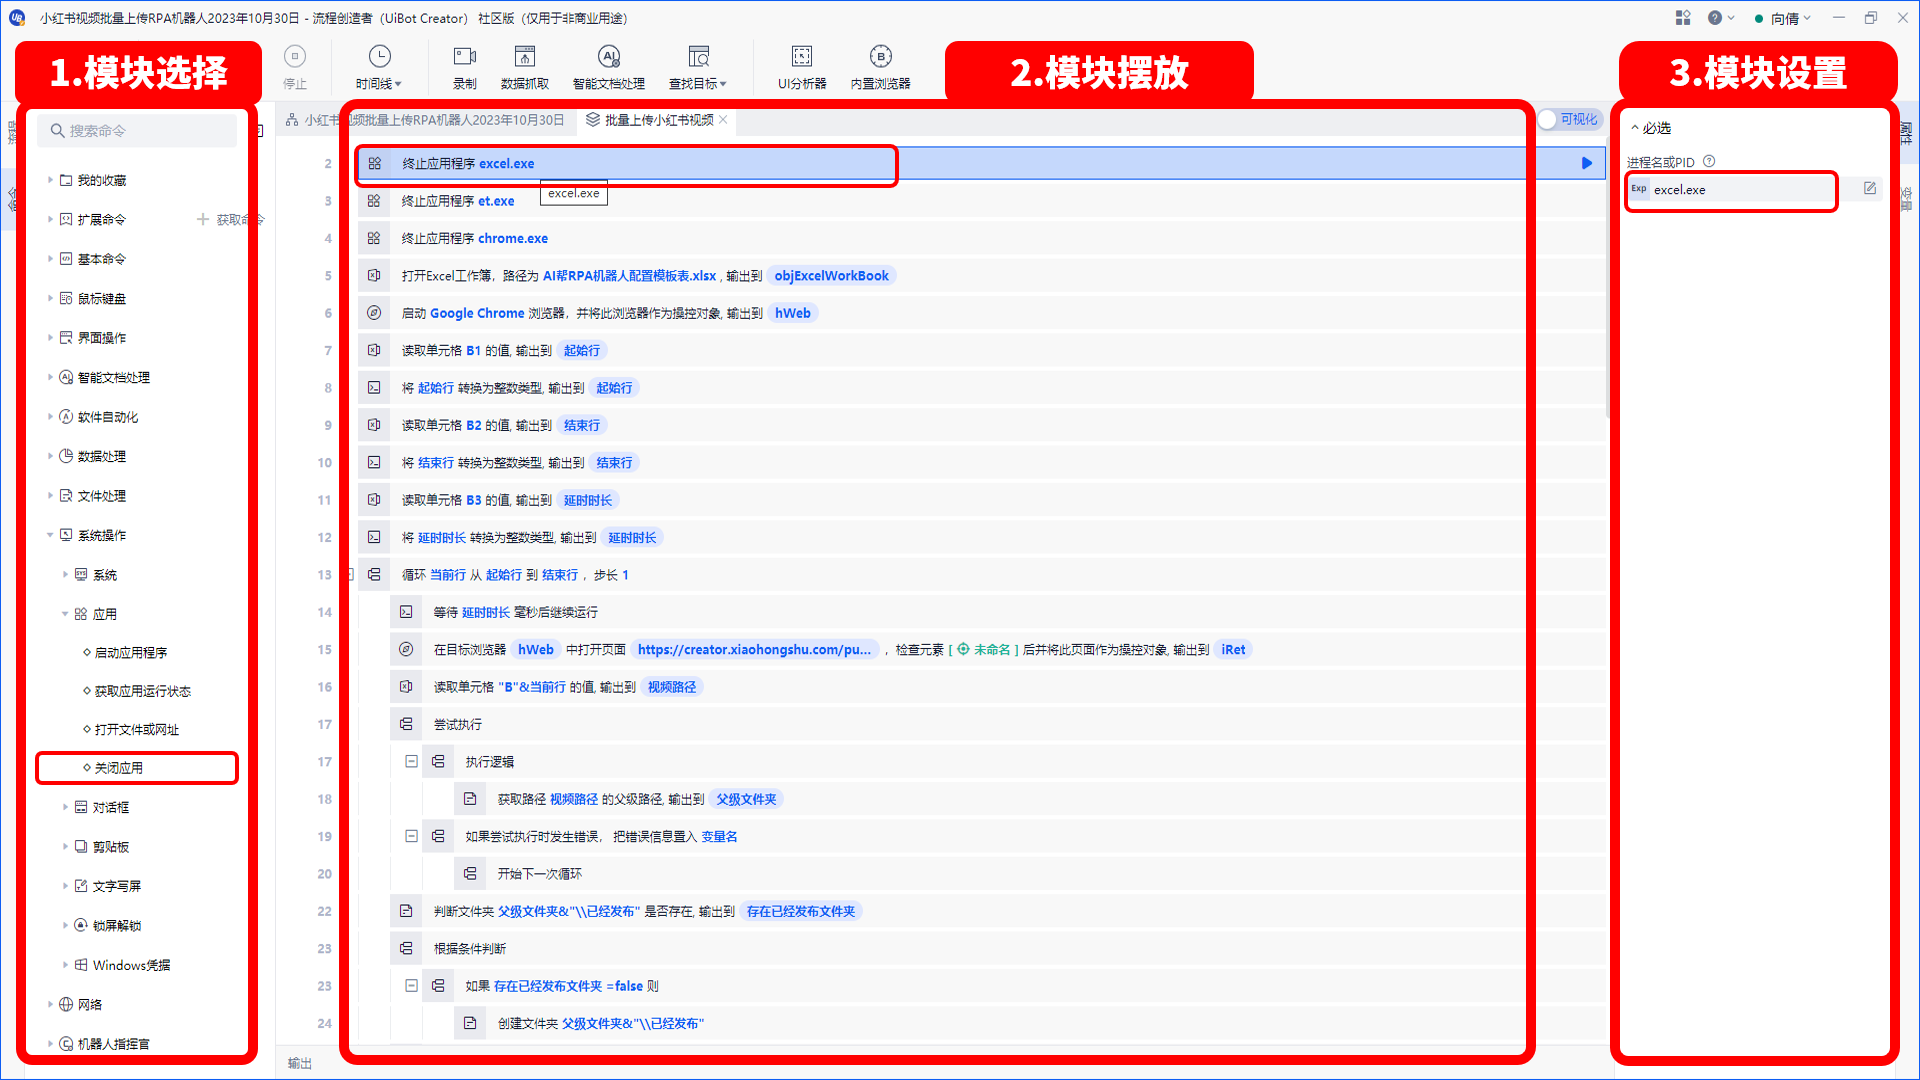Expand Software Automation (软件自动化) node
Image resolution: width=1920 pixels, height=1080 pixels.
[50, 417]
